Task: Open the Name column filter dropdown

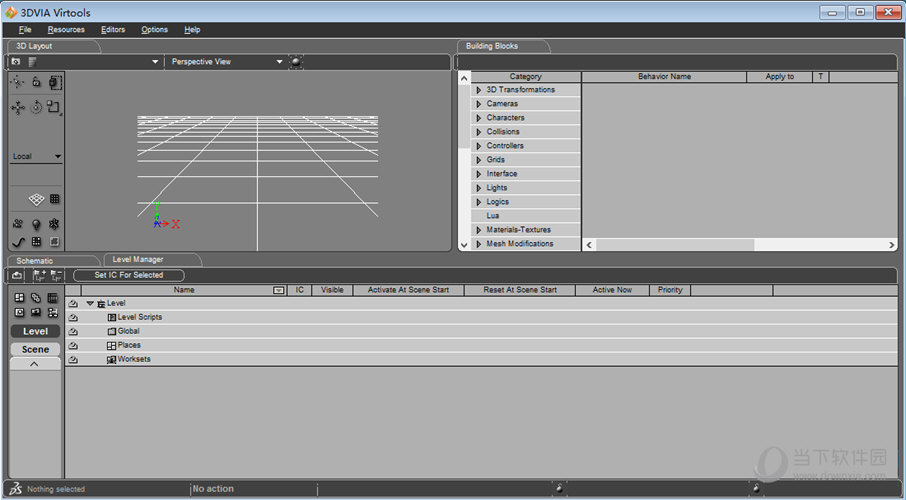Action: point(279,290)
